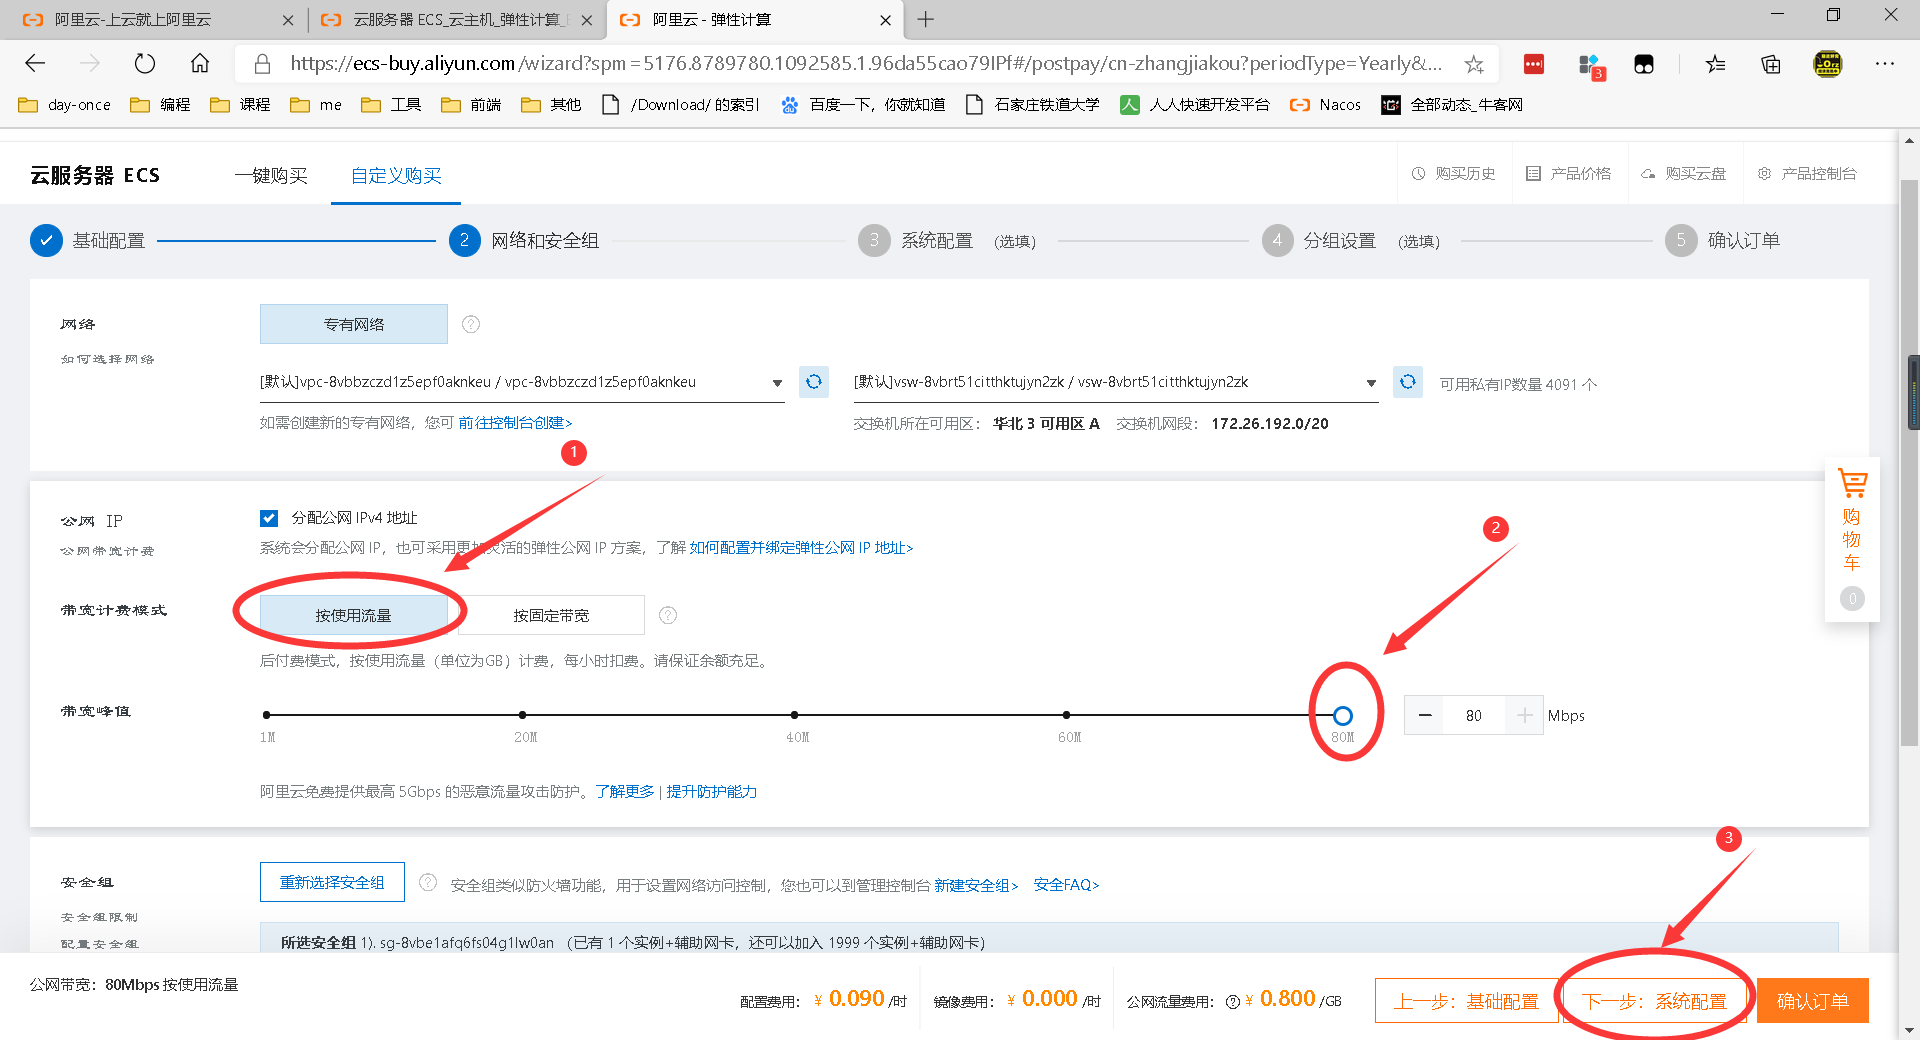Expand the VPC selection dropdown
The height and width of the screenshot is (1040, 1920).
tap(522, 382)
